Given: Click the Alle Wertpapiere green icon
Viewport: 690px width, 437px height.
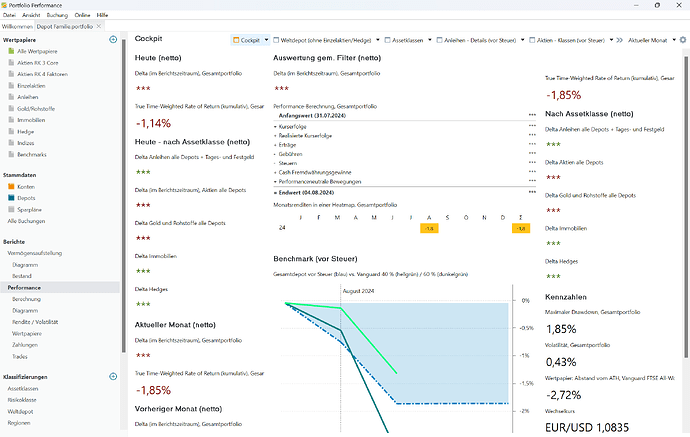Looking at the screenshot, I should tap(11, 51).
